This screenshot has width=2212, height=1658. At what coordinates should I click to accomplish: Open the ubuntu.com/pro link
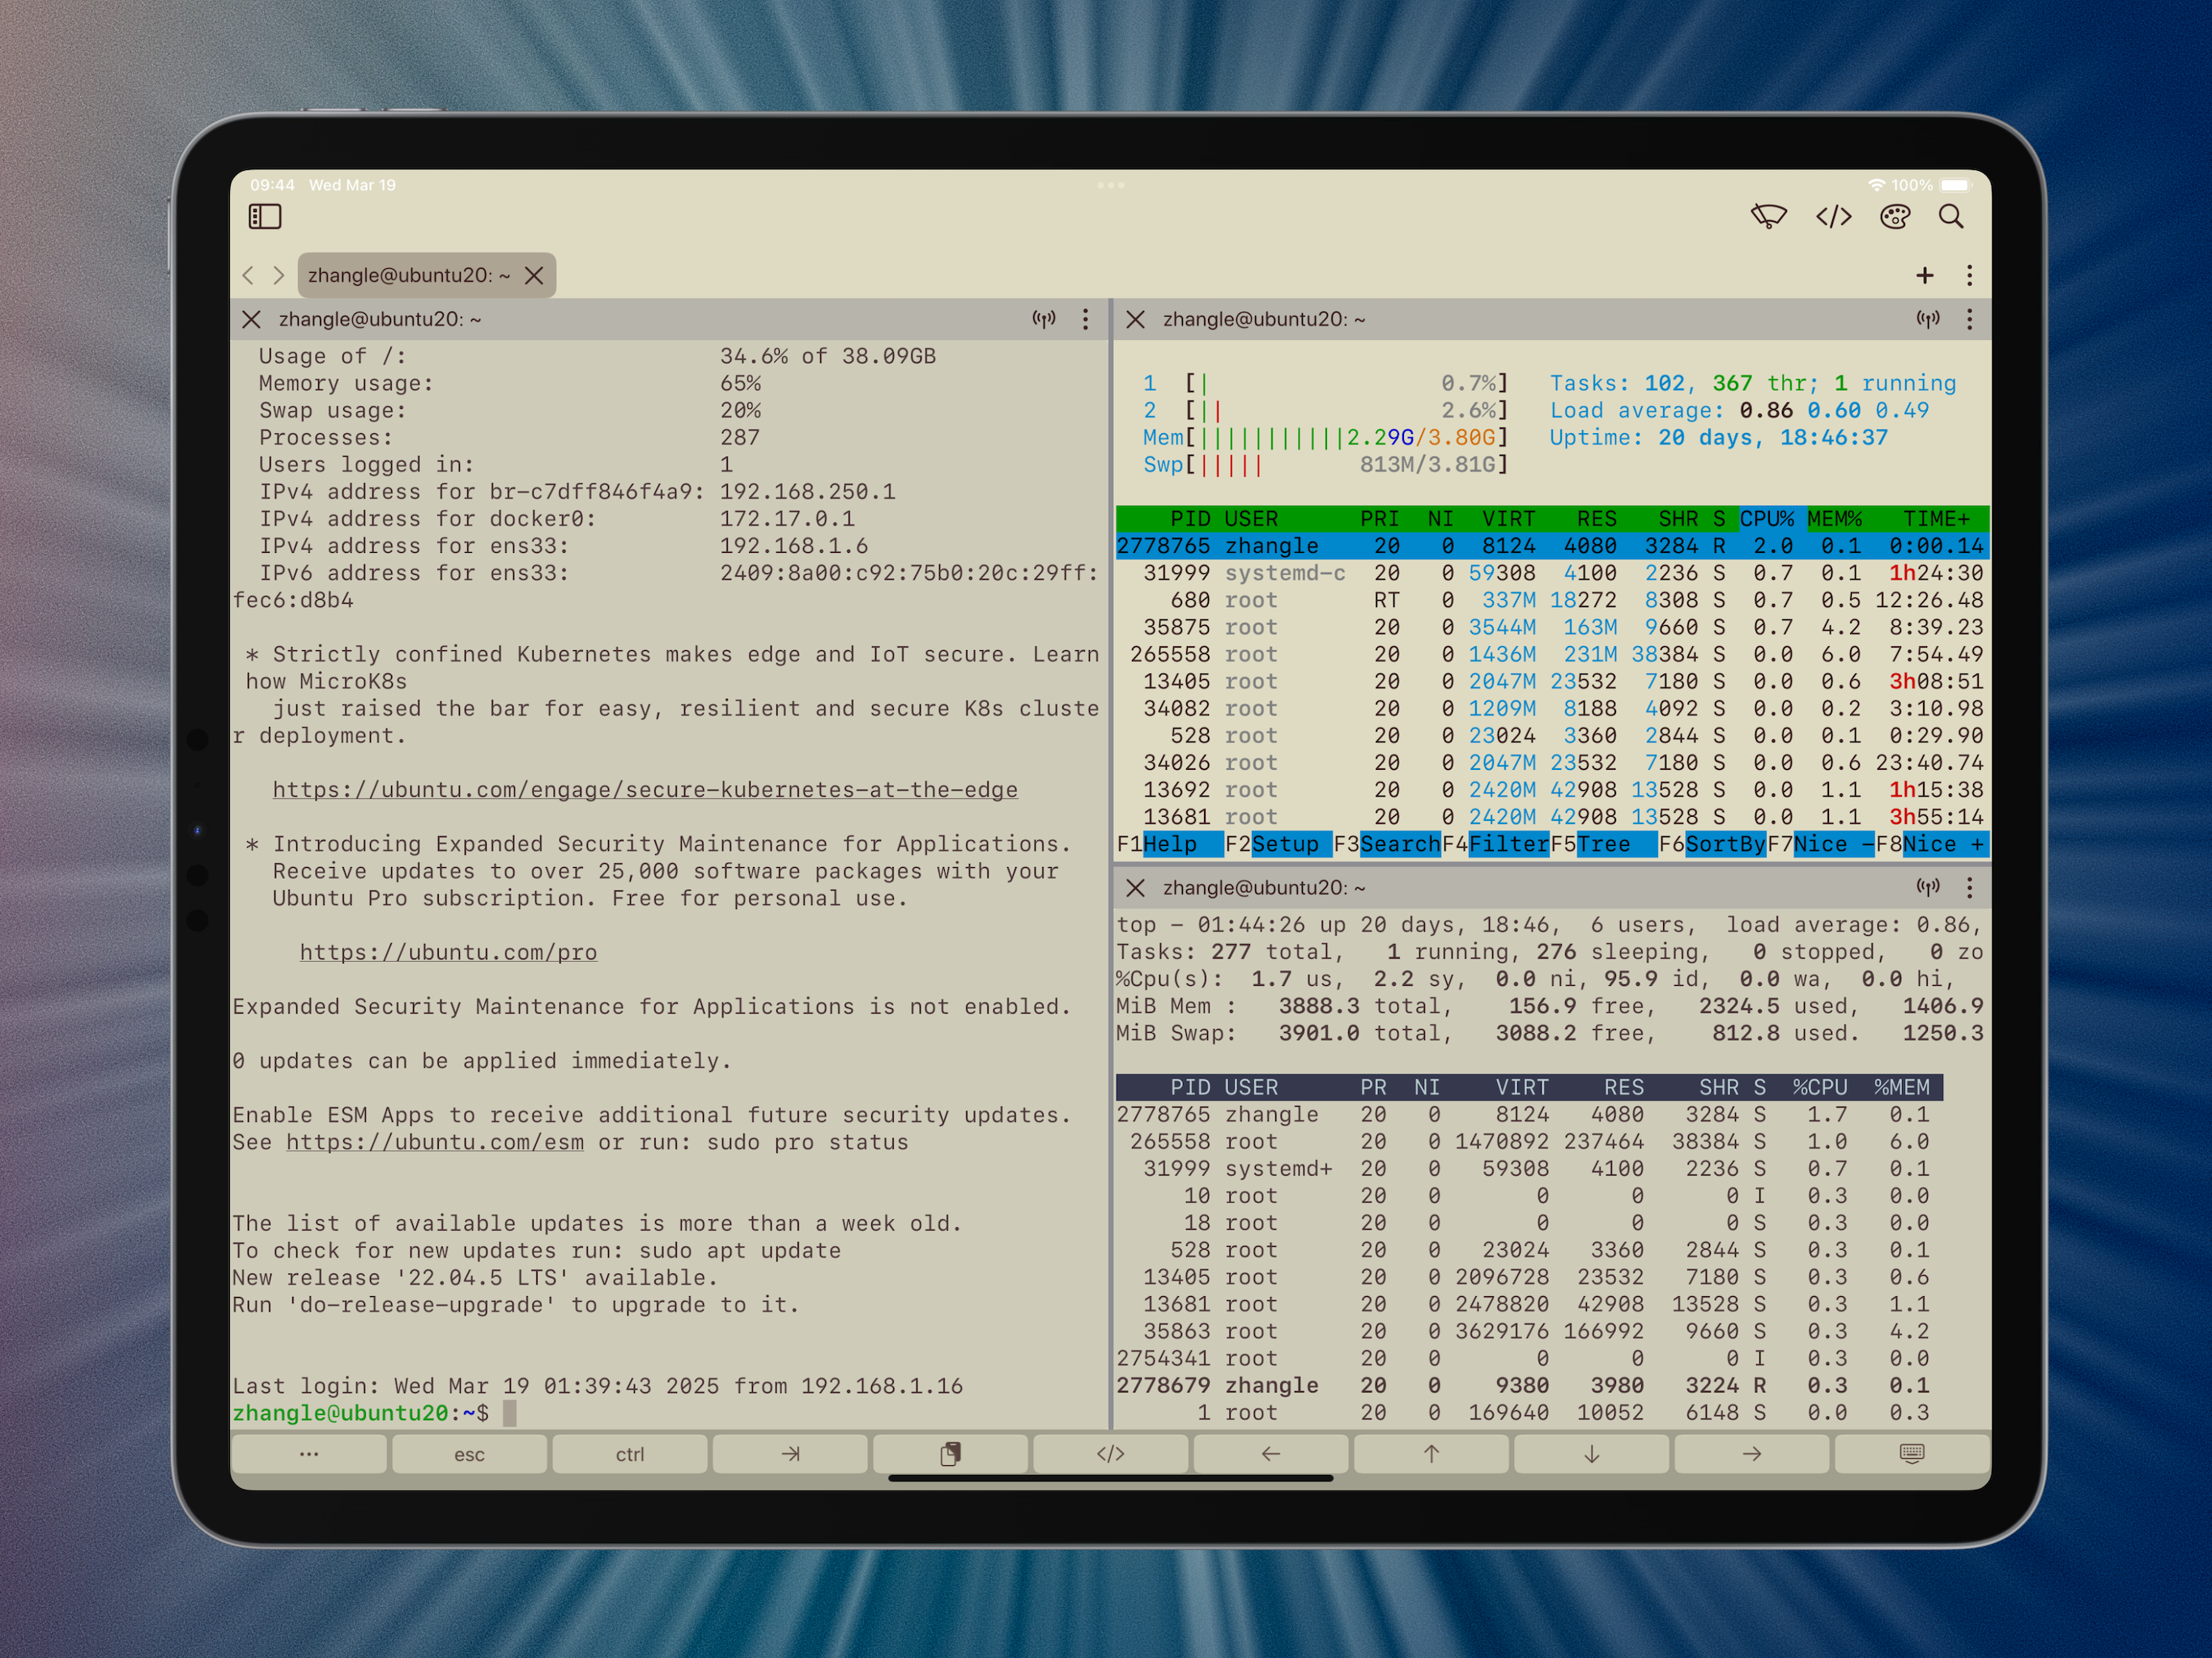click(448, 952)
